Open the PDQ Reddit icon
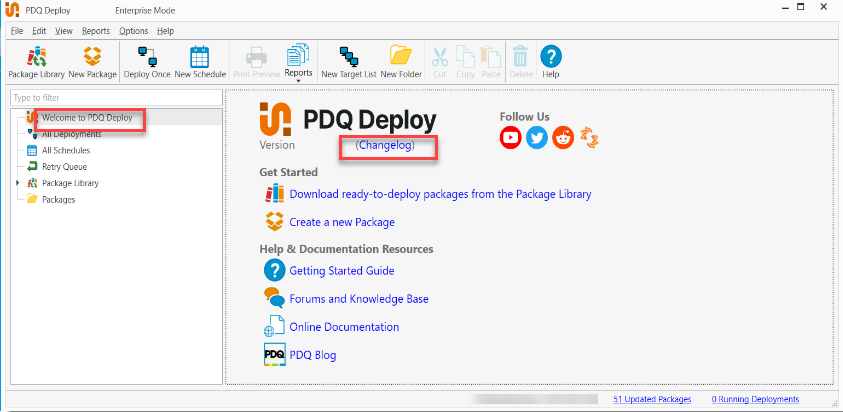843x412 pixels. tap(563, 138)
